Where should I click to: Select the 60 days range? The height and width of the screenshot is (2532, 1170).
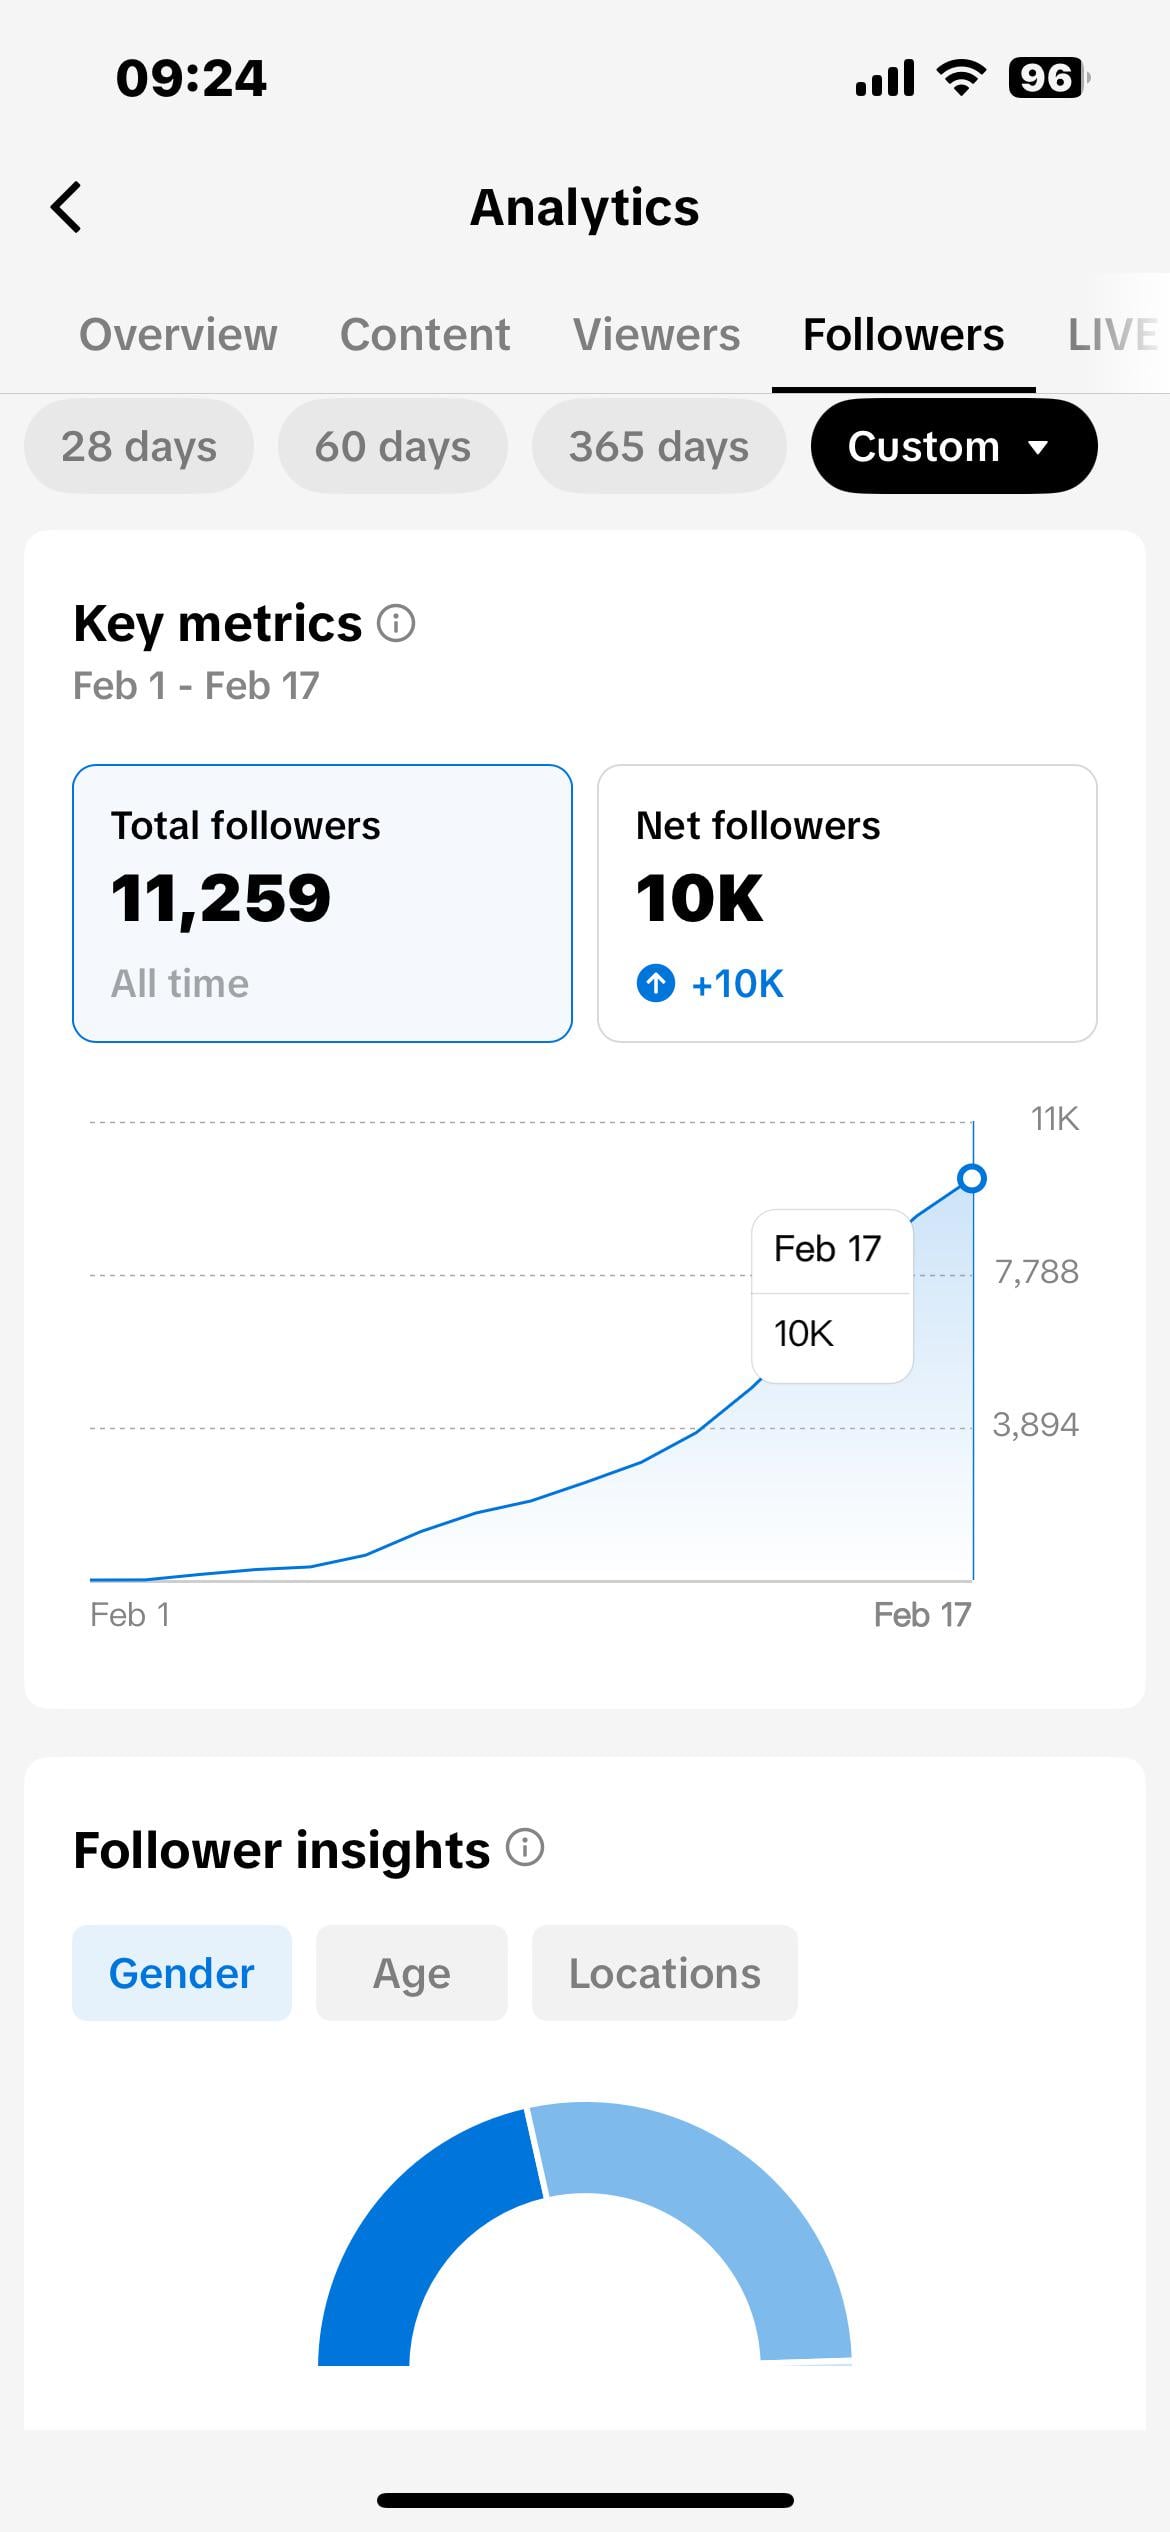pyautogui.click(x=393, y=446)
